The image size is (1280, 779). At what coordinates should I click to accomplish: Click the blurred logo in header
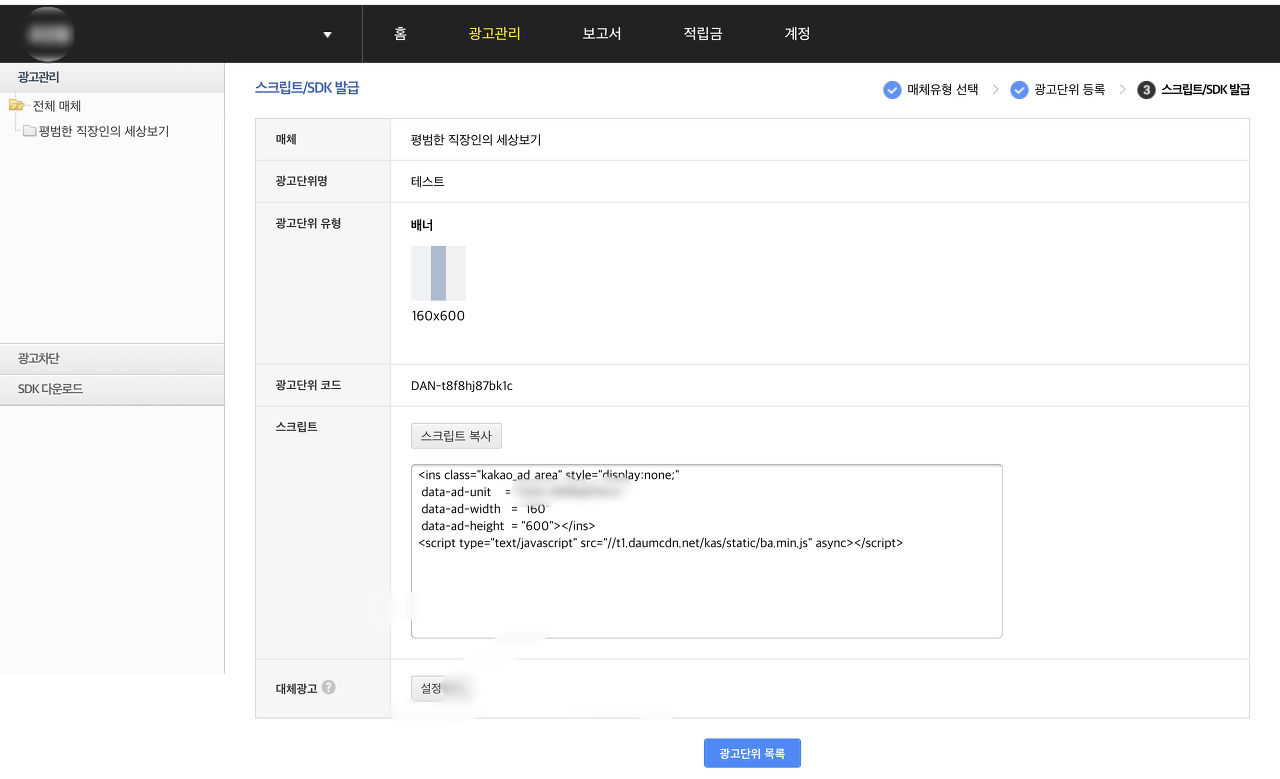(50, 34)
